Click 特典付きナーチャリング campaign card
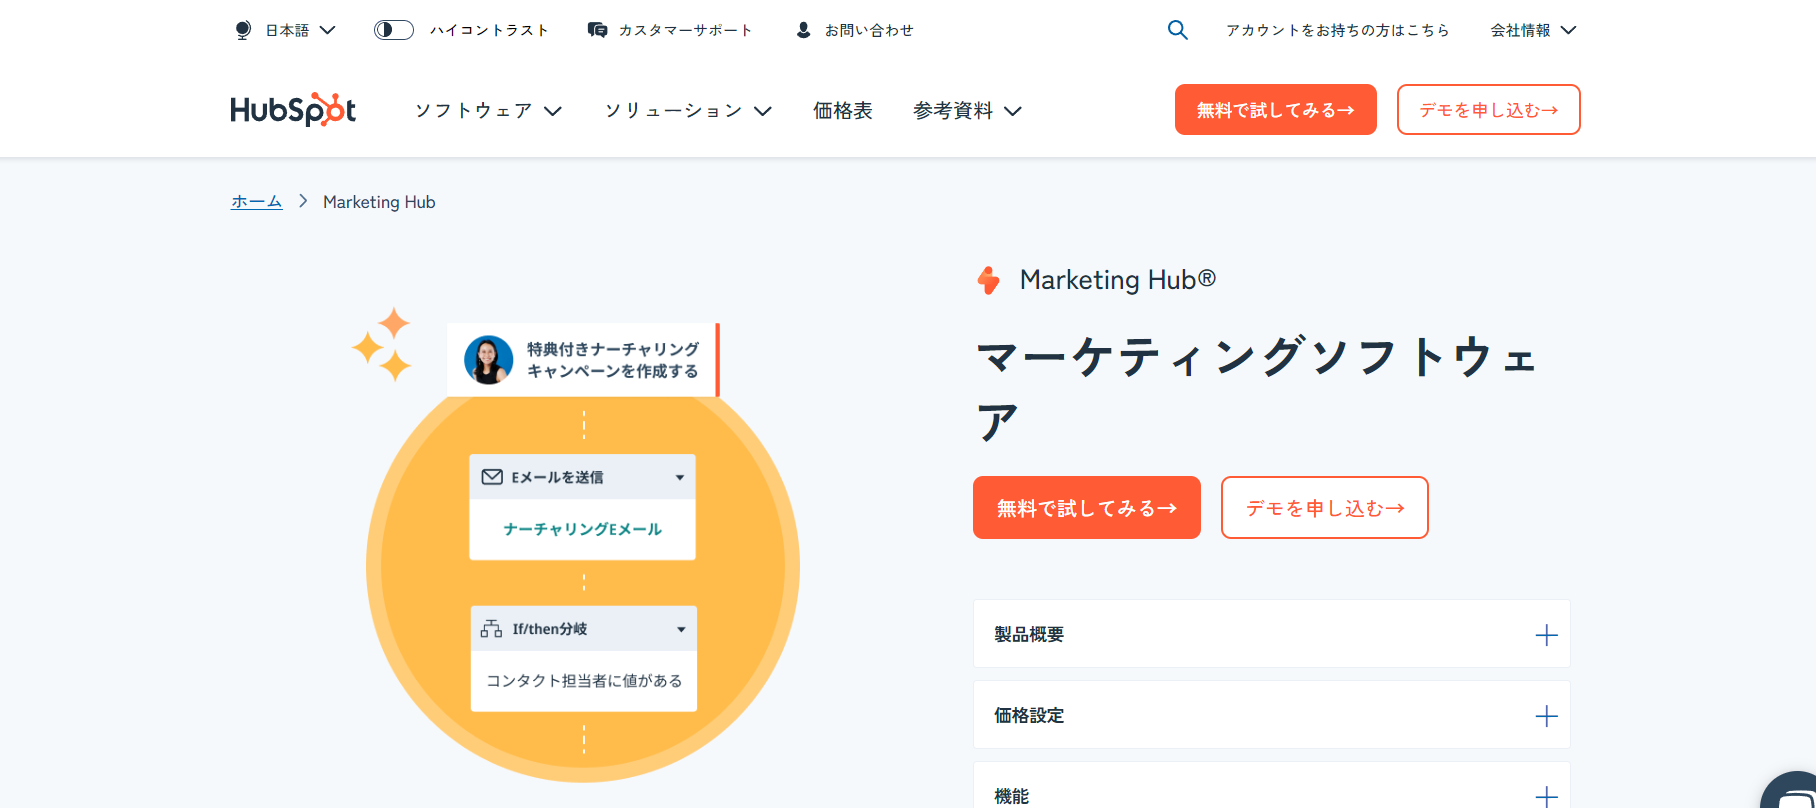This screenshot has height=808, width=1816. (583, 360)
